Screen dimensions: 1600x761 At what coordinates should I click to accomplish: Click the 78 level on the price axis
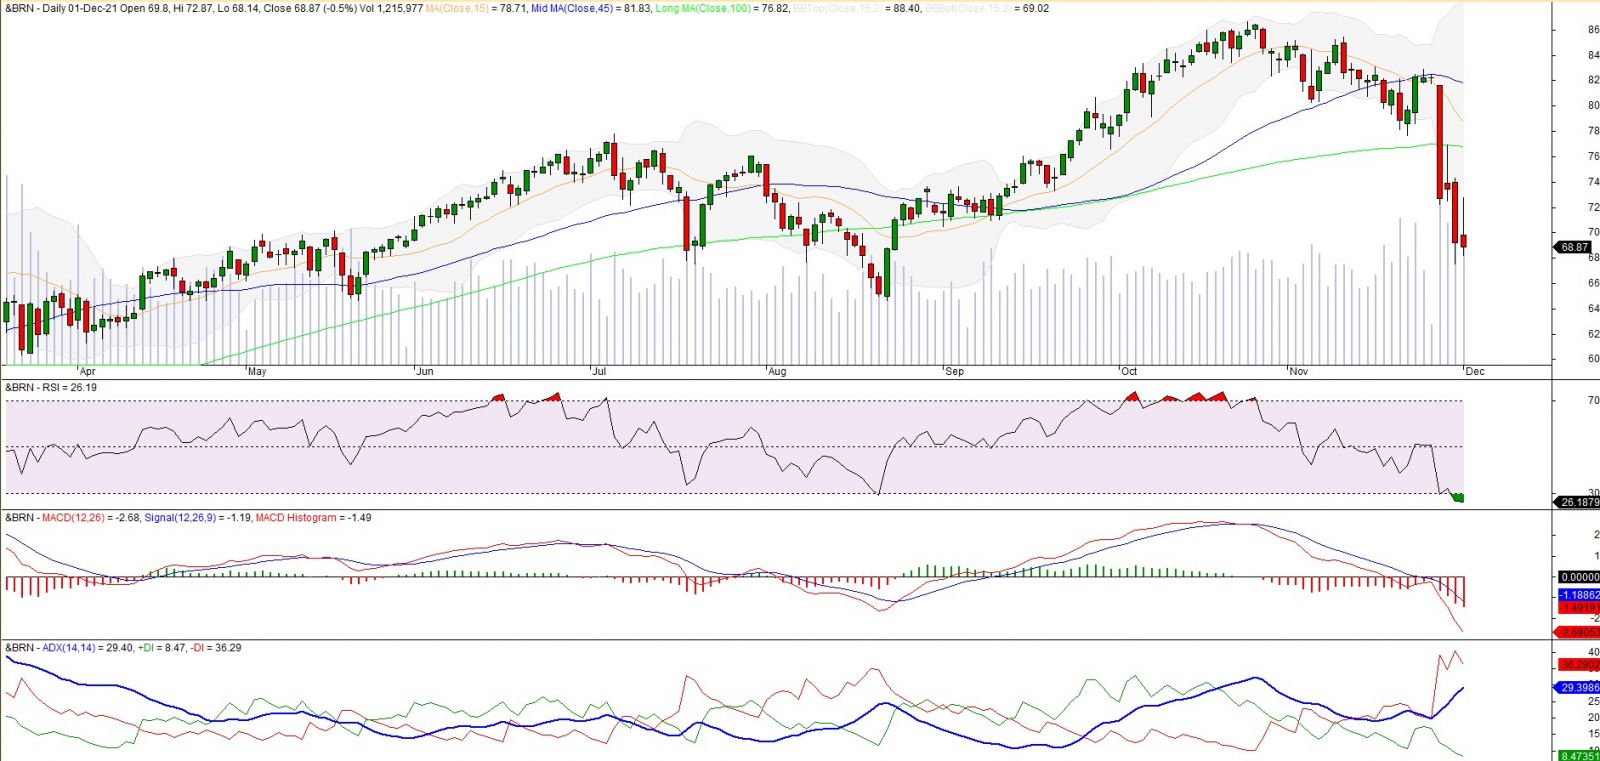click(x=1593, y=131)
